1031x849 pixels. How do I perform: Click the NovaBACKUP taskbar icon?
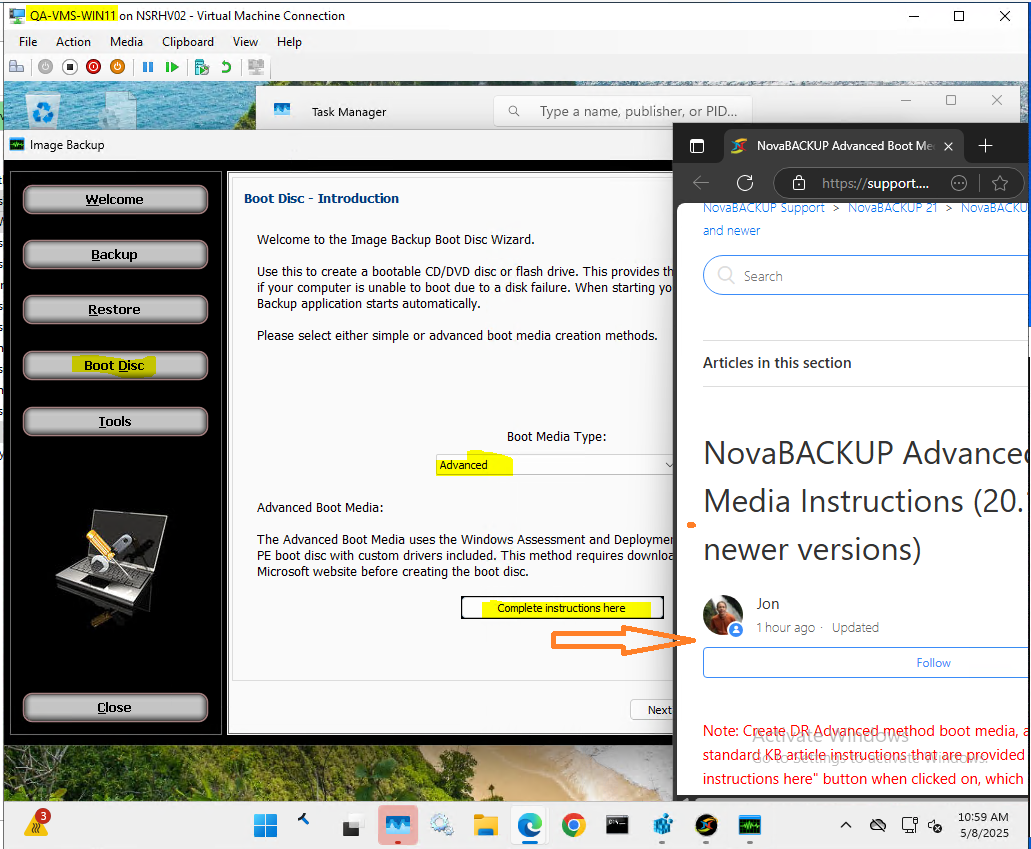(x=706, y=825)
